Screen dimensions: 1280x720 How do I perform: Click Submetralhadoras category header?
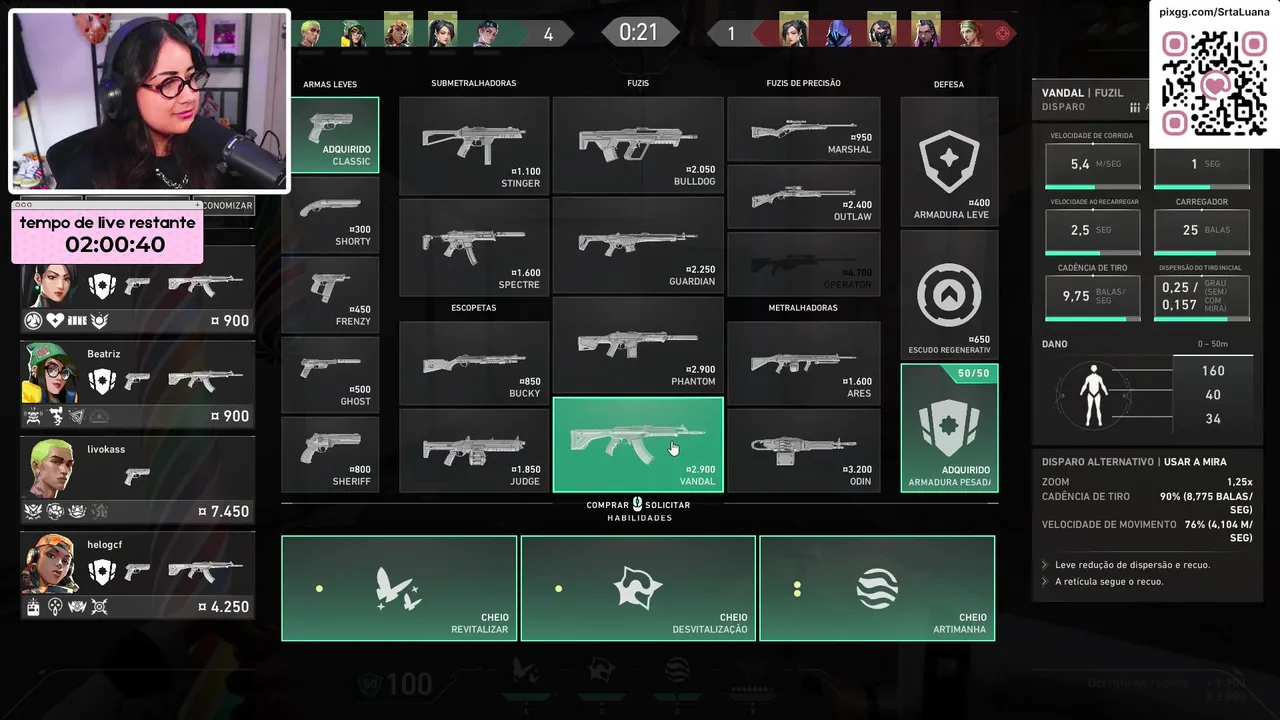(x=474, y=83)
